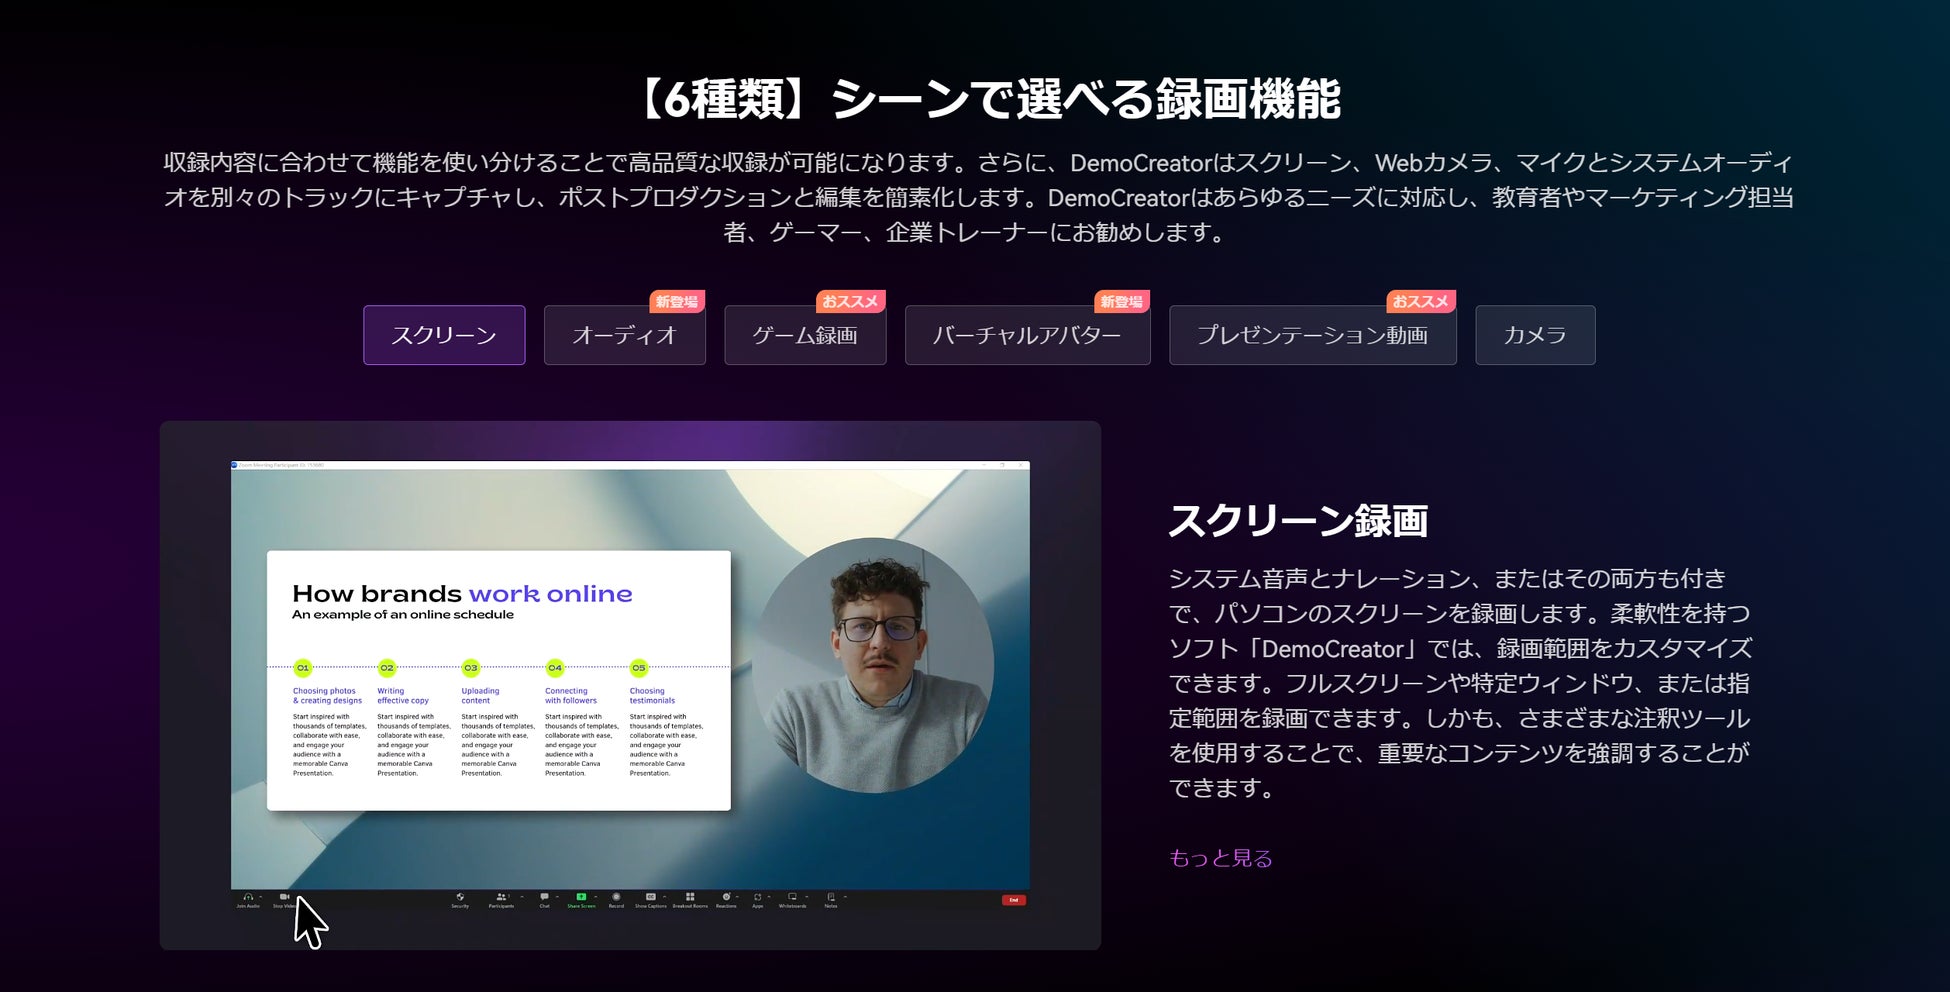Select the スクリーン tab
This screenshot has width=1950, height=992.
point(444,335)
